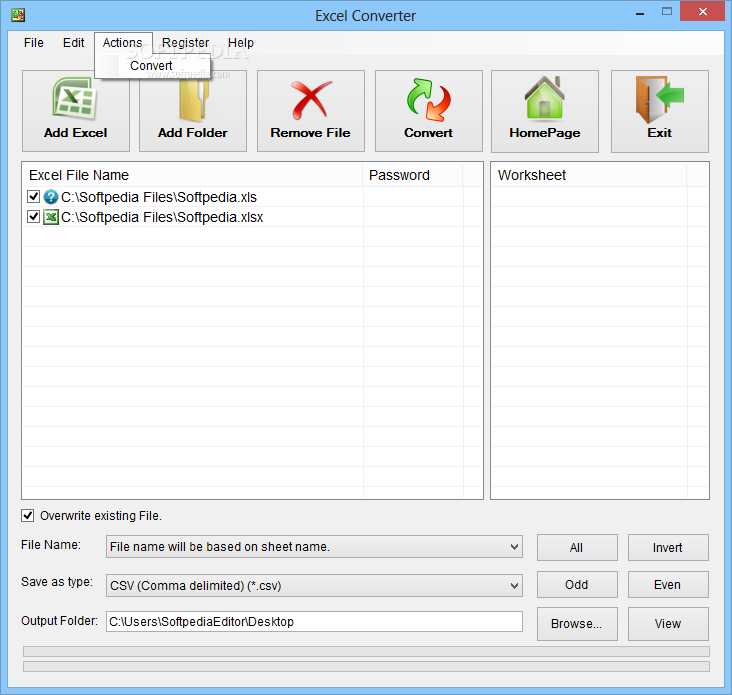
Task: Toggle Overwrite existing File checkbox
Action: [28, 515]
